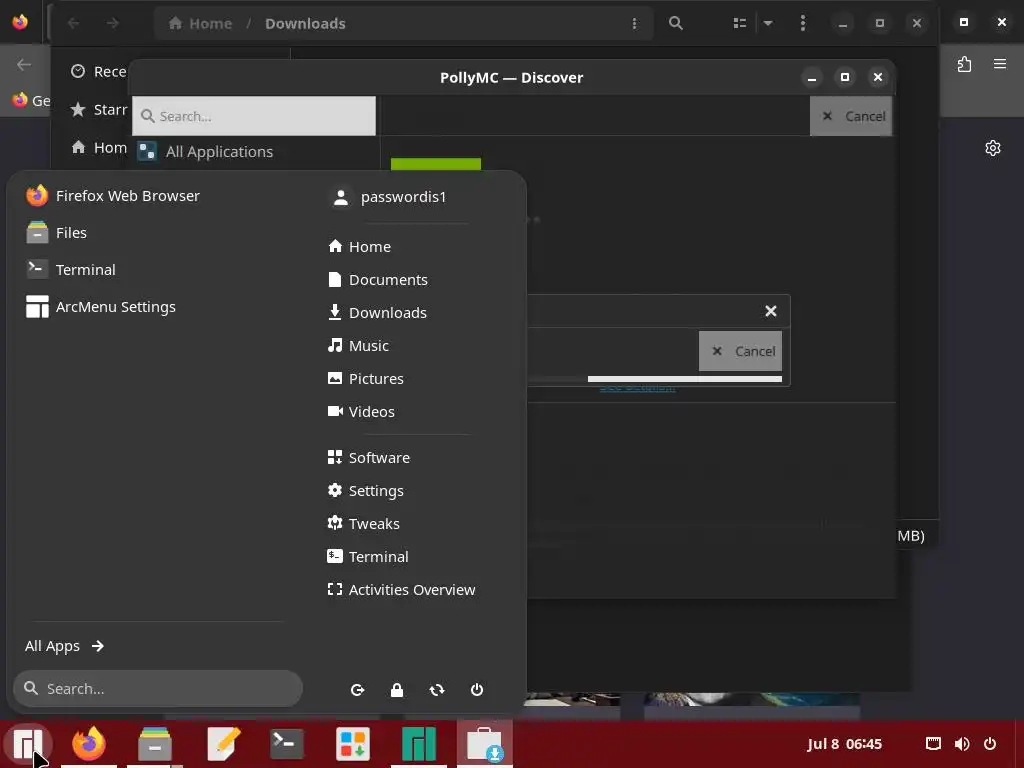Open Manjaro Hello icon on taskbar

tap(419, 743)
